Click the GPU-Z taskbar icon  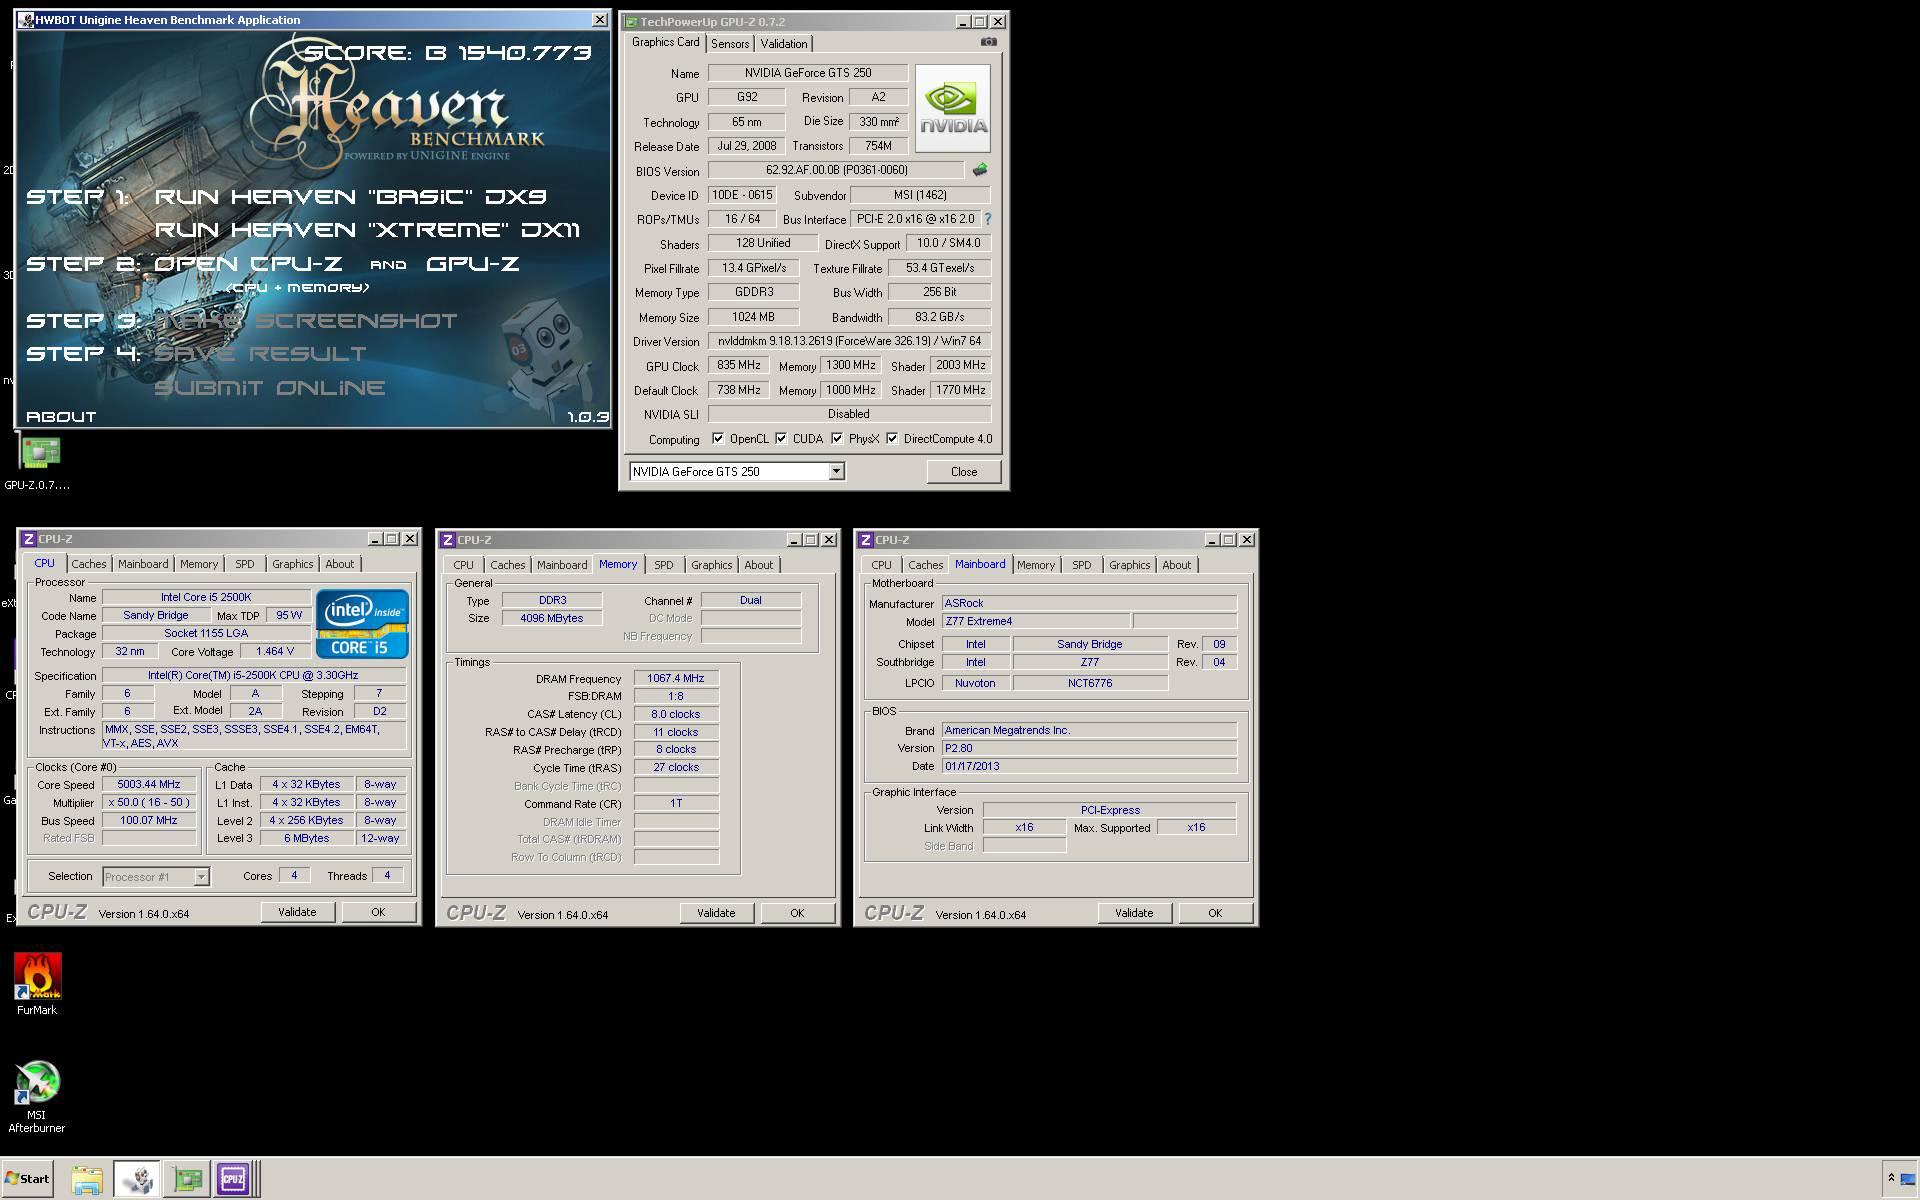tap(187, 1179)
